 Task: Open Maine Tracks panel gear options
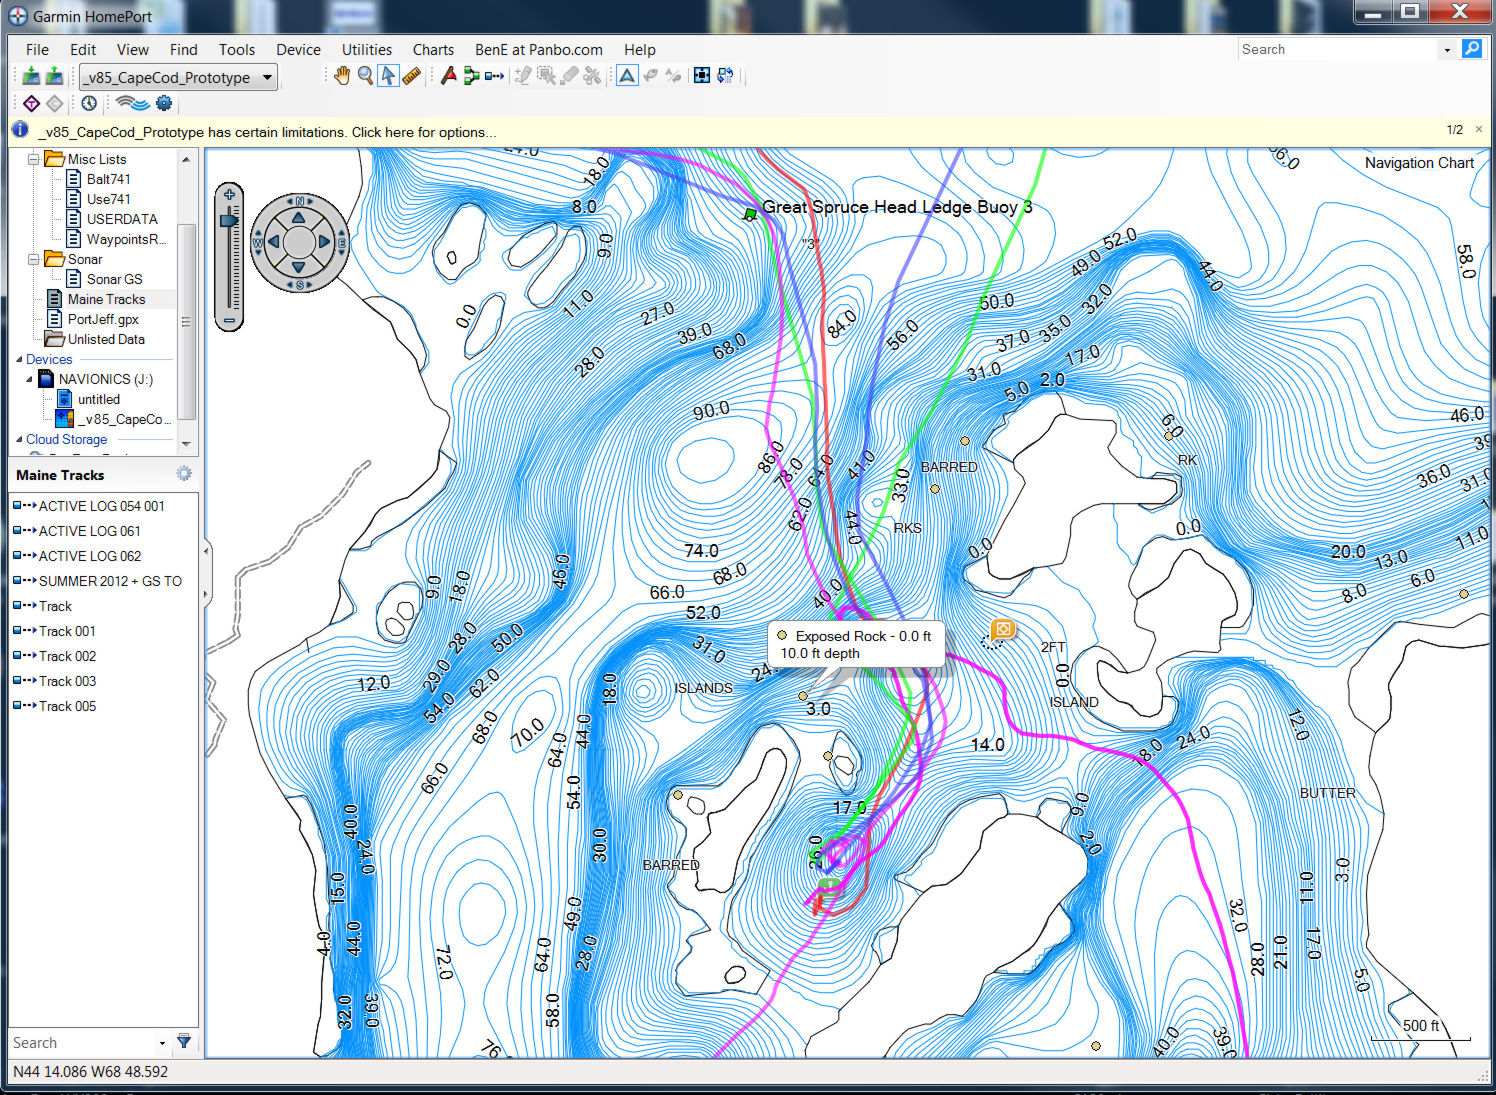pyautogui.click(x=184, y=474)
